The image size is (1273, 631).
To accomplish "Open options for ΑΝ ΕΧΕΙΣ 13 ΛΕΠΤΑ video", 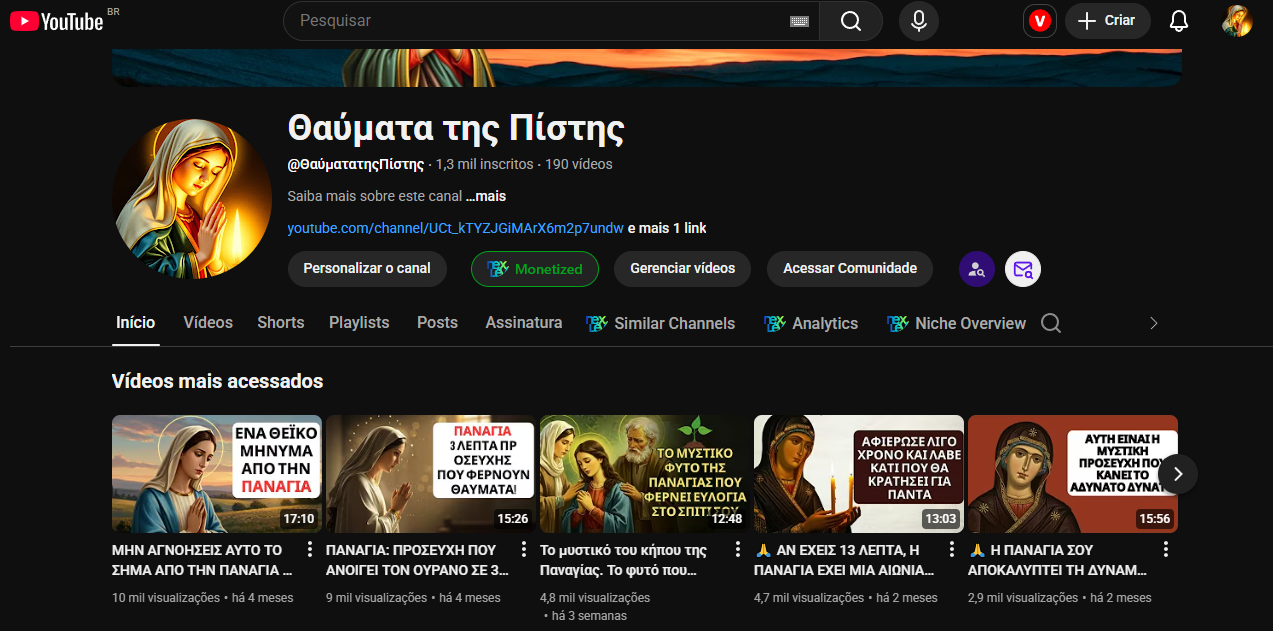I will [952, 550].
